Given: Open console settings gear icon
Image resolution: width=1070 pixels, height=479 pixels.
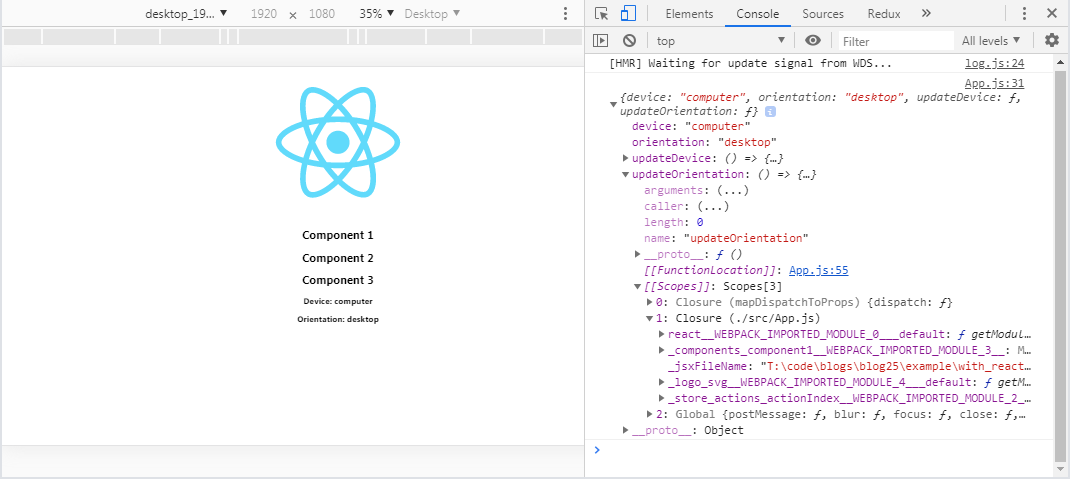Looking at the screenshot, I should [x=1052, y=41].
